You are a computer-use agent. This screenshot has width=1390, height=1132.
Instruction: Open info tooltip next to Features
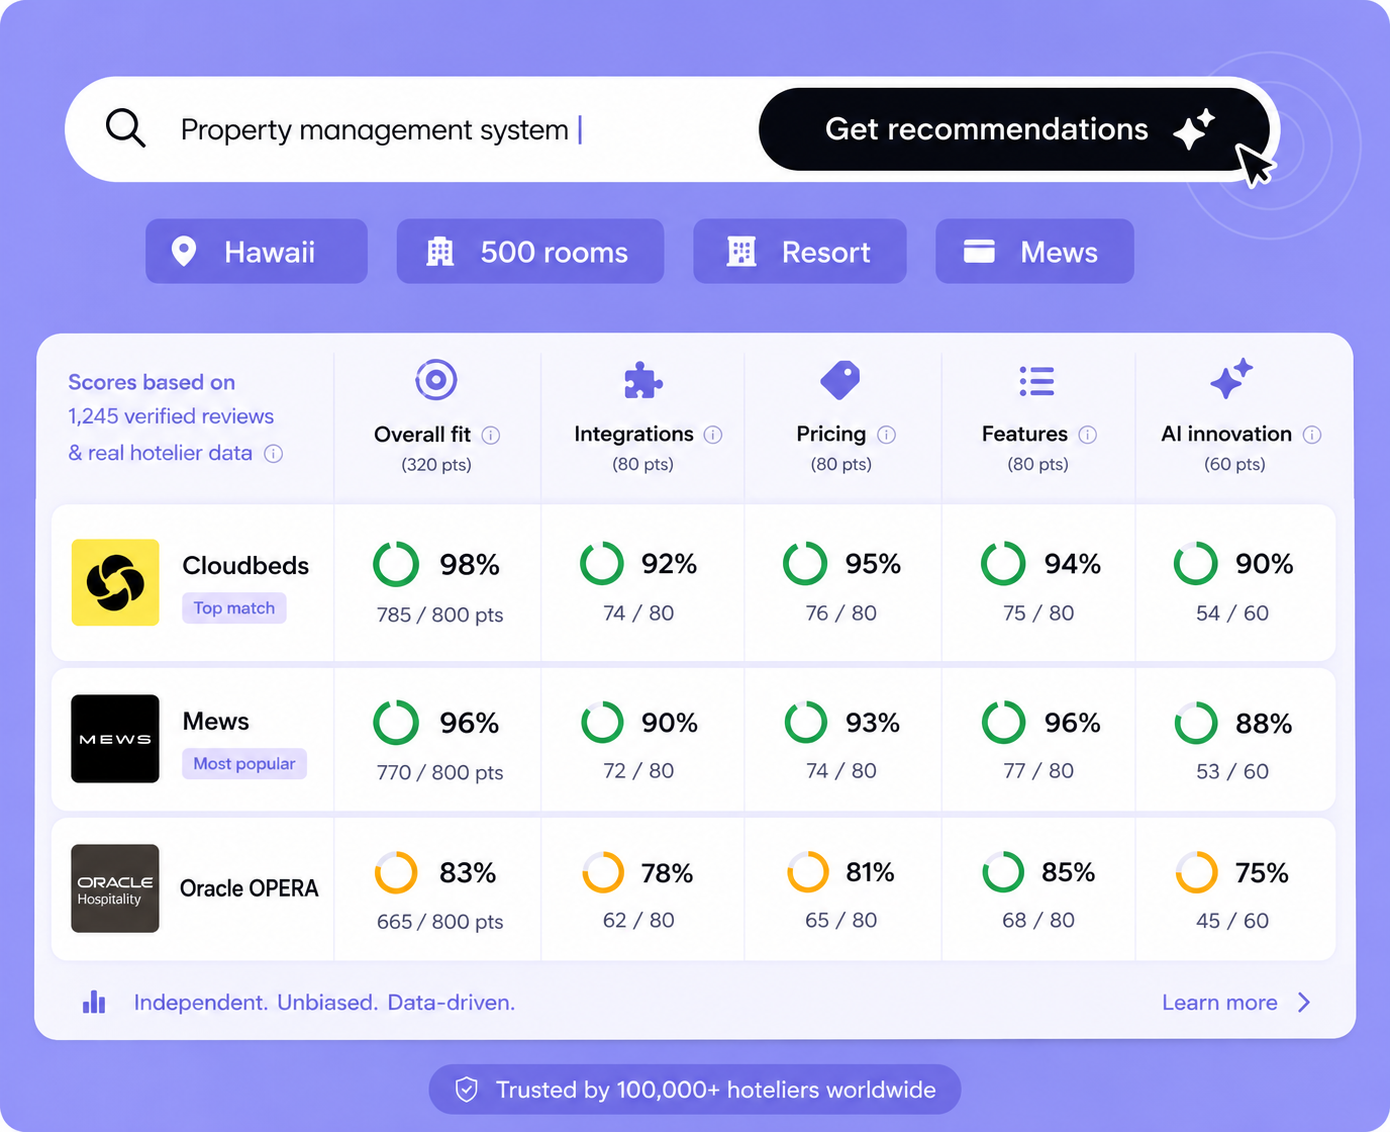pos(1088,435)
